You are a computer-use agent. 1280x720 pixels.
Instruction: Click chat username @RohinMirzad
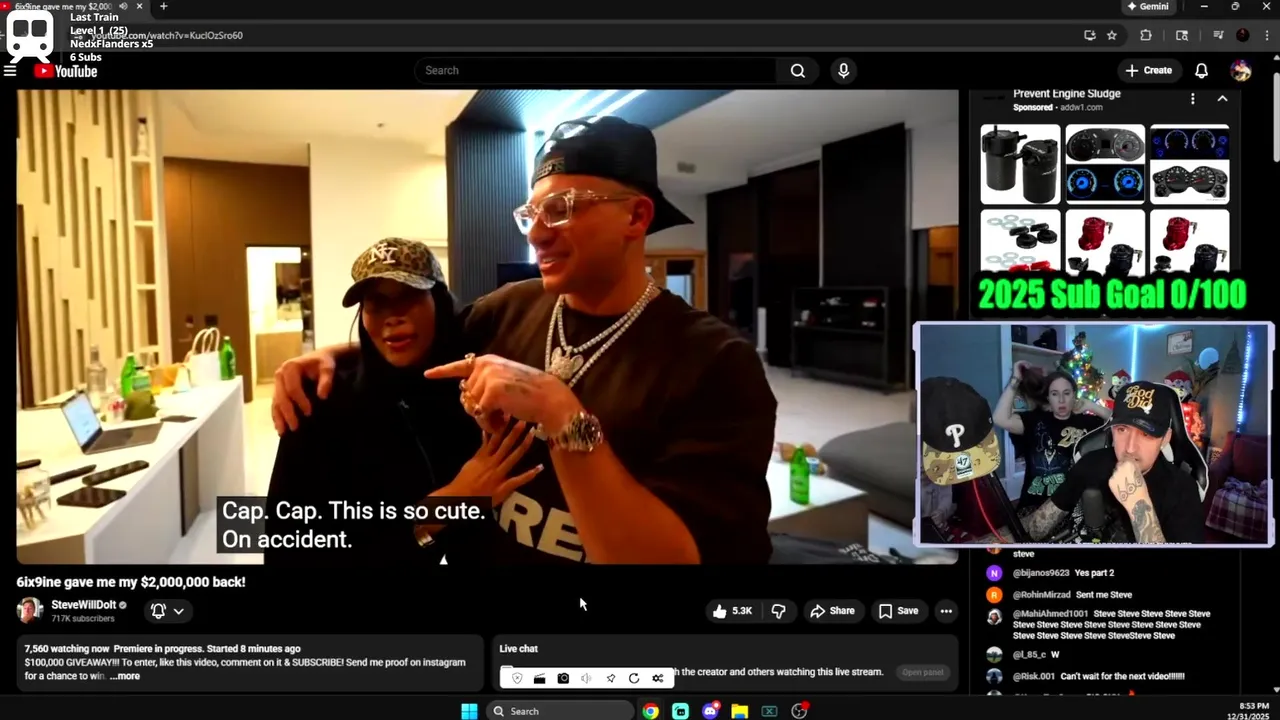[x=1042, y=595]
